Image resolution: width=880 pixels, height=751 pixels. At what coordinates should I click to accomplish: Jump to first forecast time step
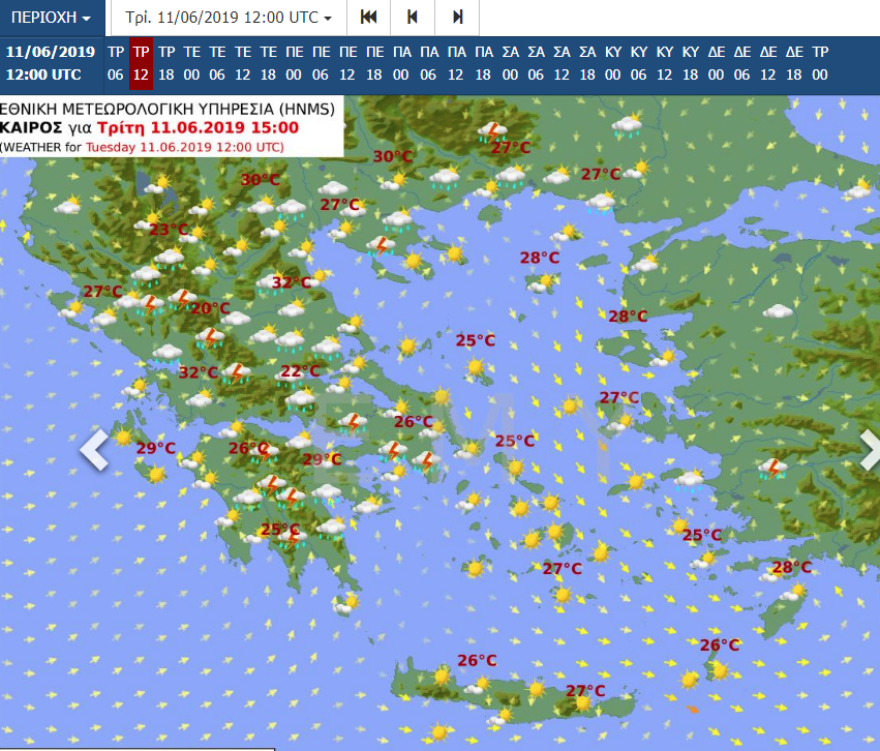[368, 18]
